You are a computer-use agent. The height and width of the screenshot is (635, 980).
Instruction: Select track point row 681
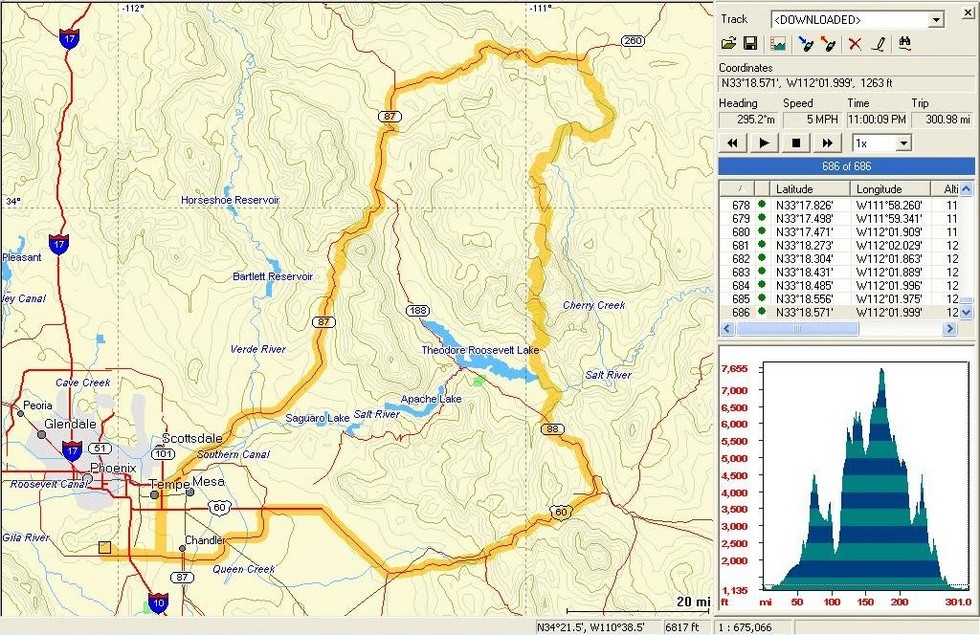(839, 246)
